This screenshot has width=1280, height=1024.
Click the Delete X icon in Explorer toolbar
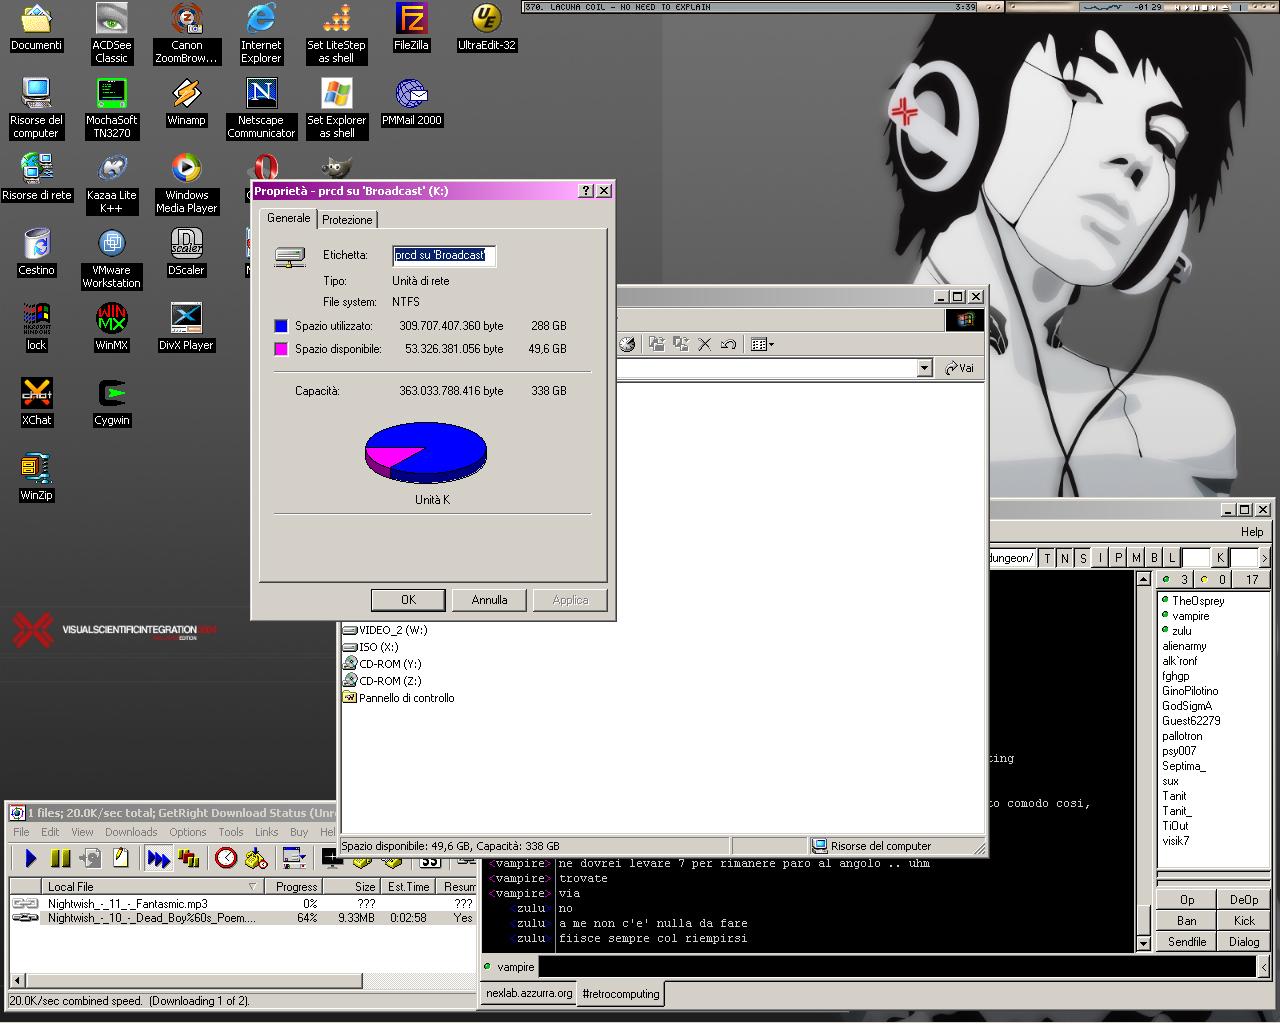pyautogui.click(x=704, y=344)
